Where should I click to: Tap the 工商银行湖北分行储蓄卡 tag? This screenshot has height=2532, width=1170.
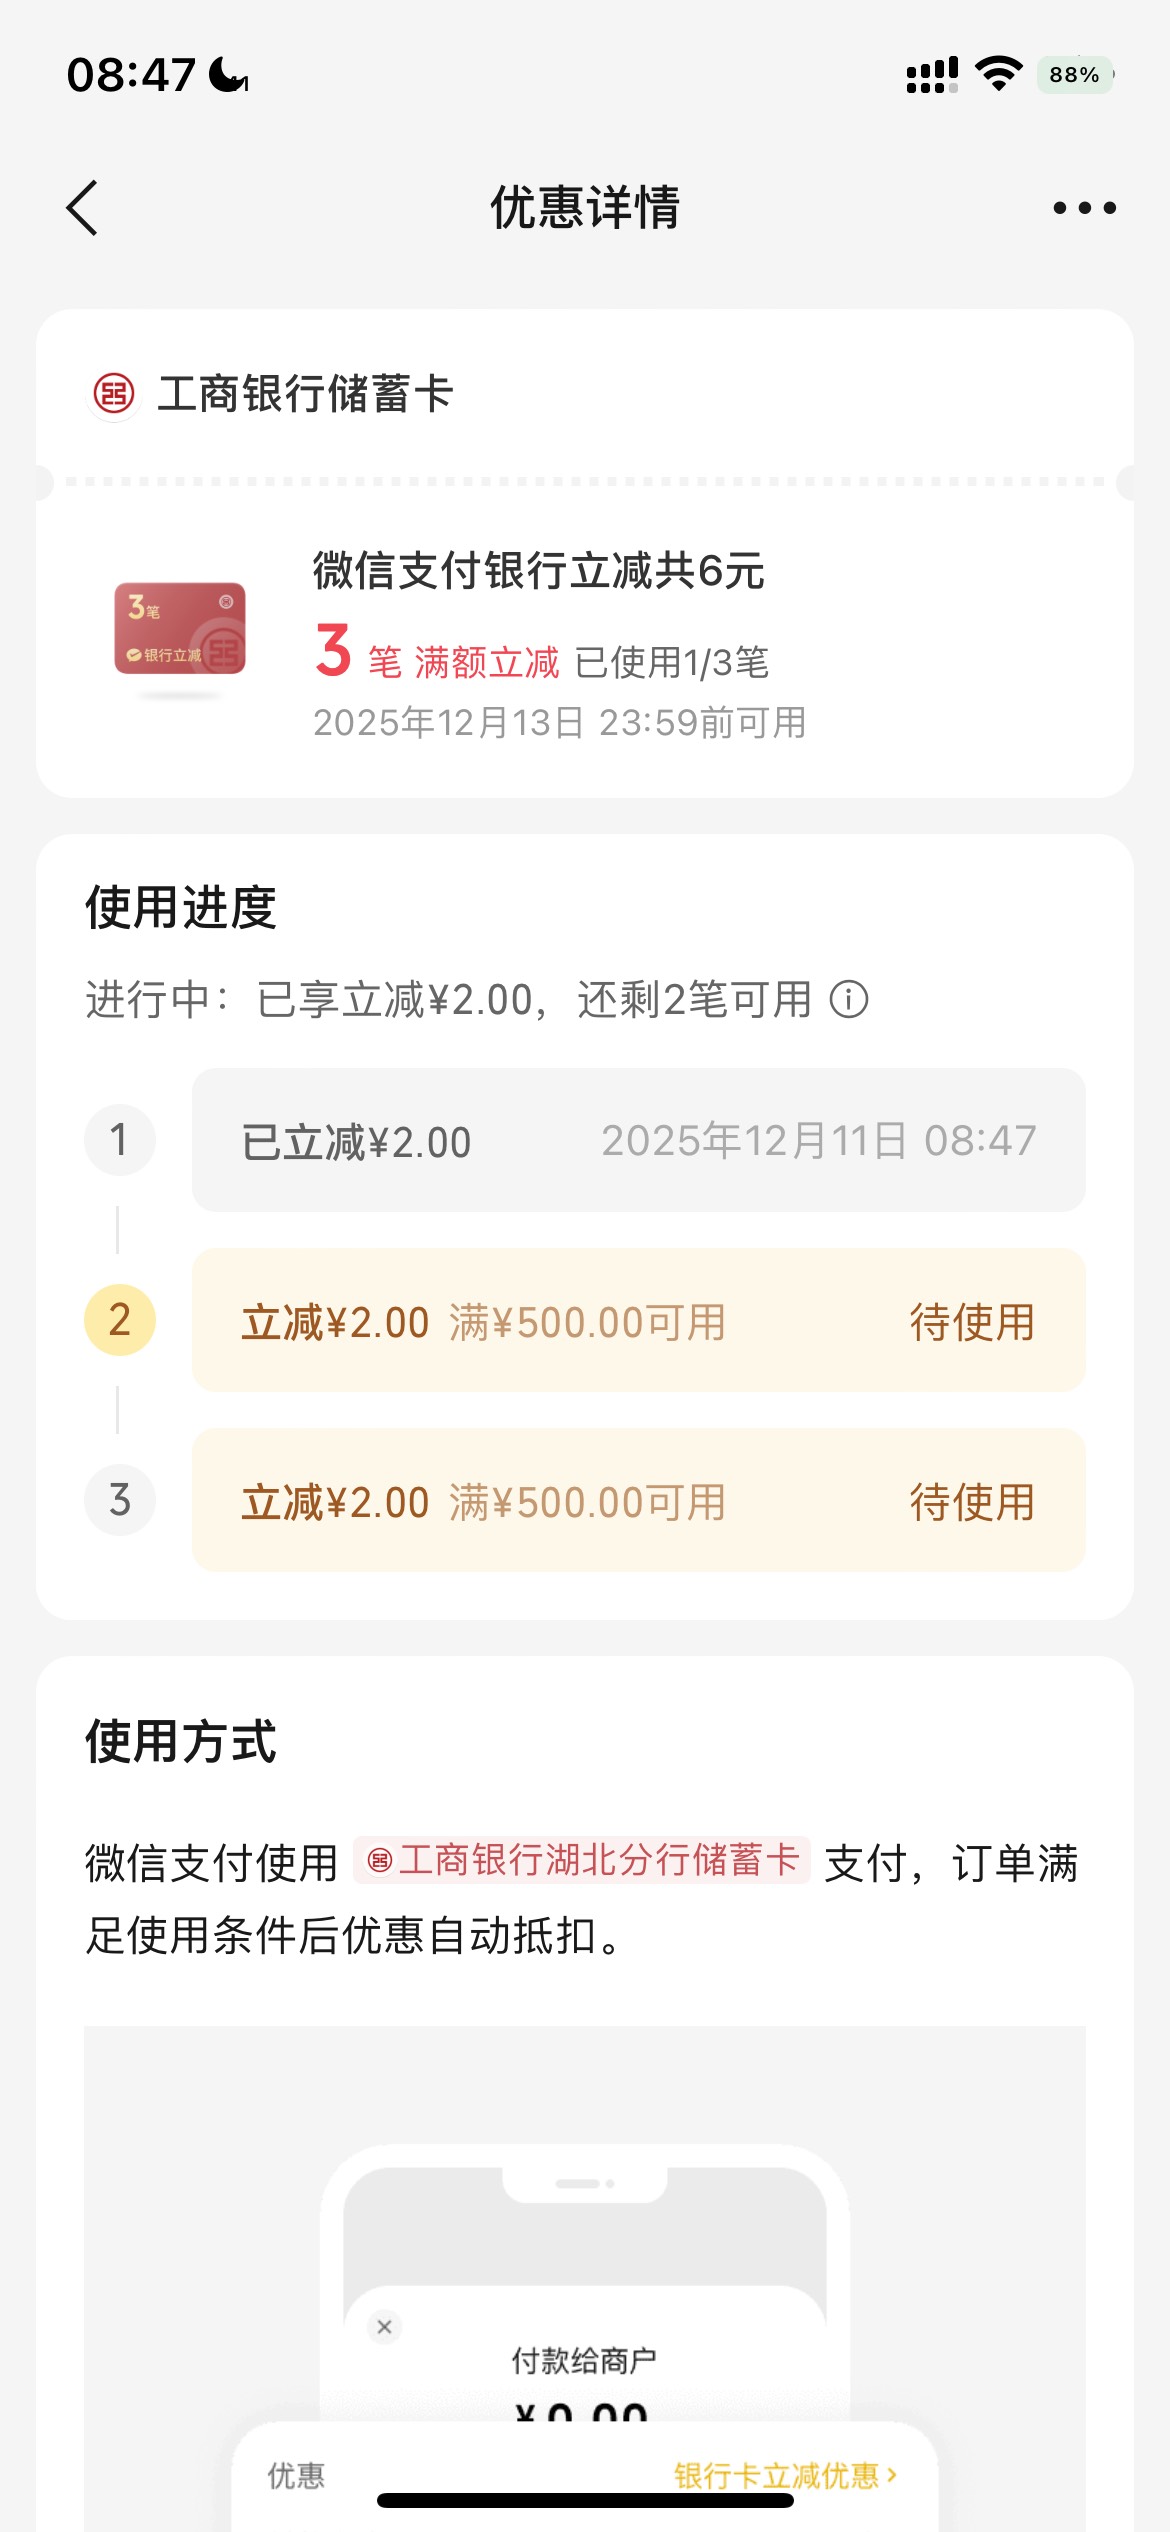(582, 1861)
